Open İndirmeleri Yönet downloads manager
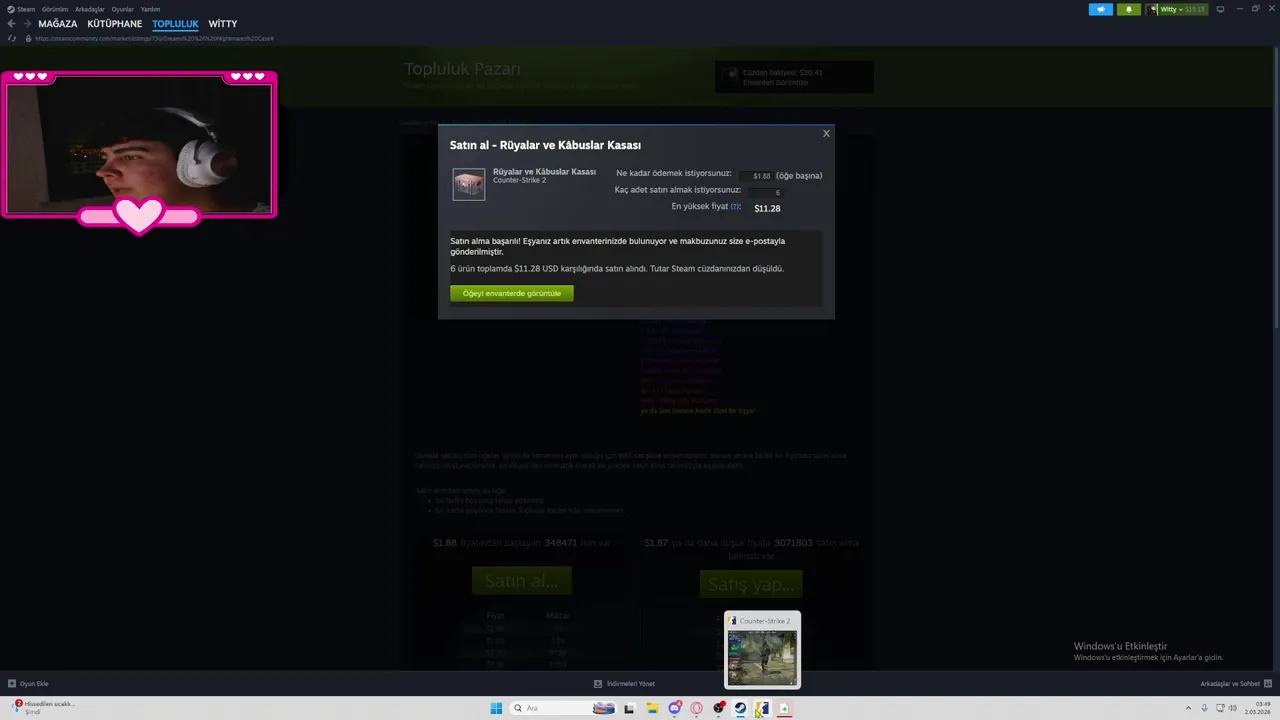Screen dimensions: 1280x720 pos(625,684)
